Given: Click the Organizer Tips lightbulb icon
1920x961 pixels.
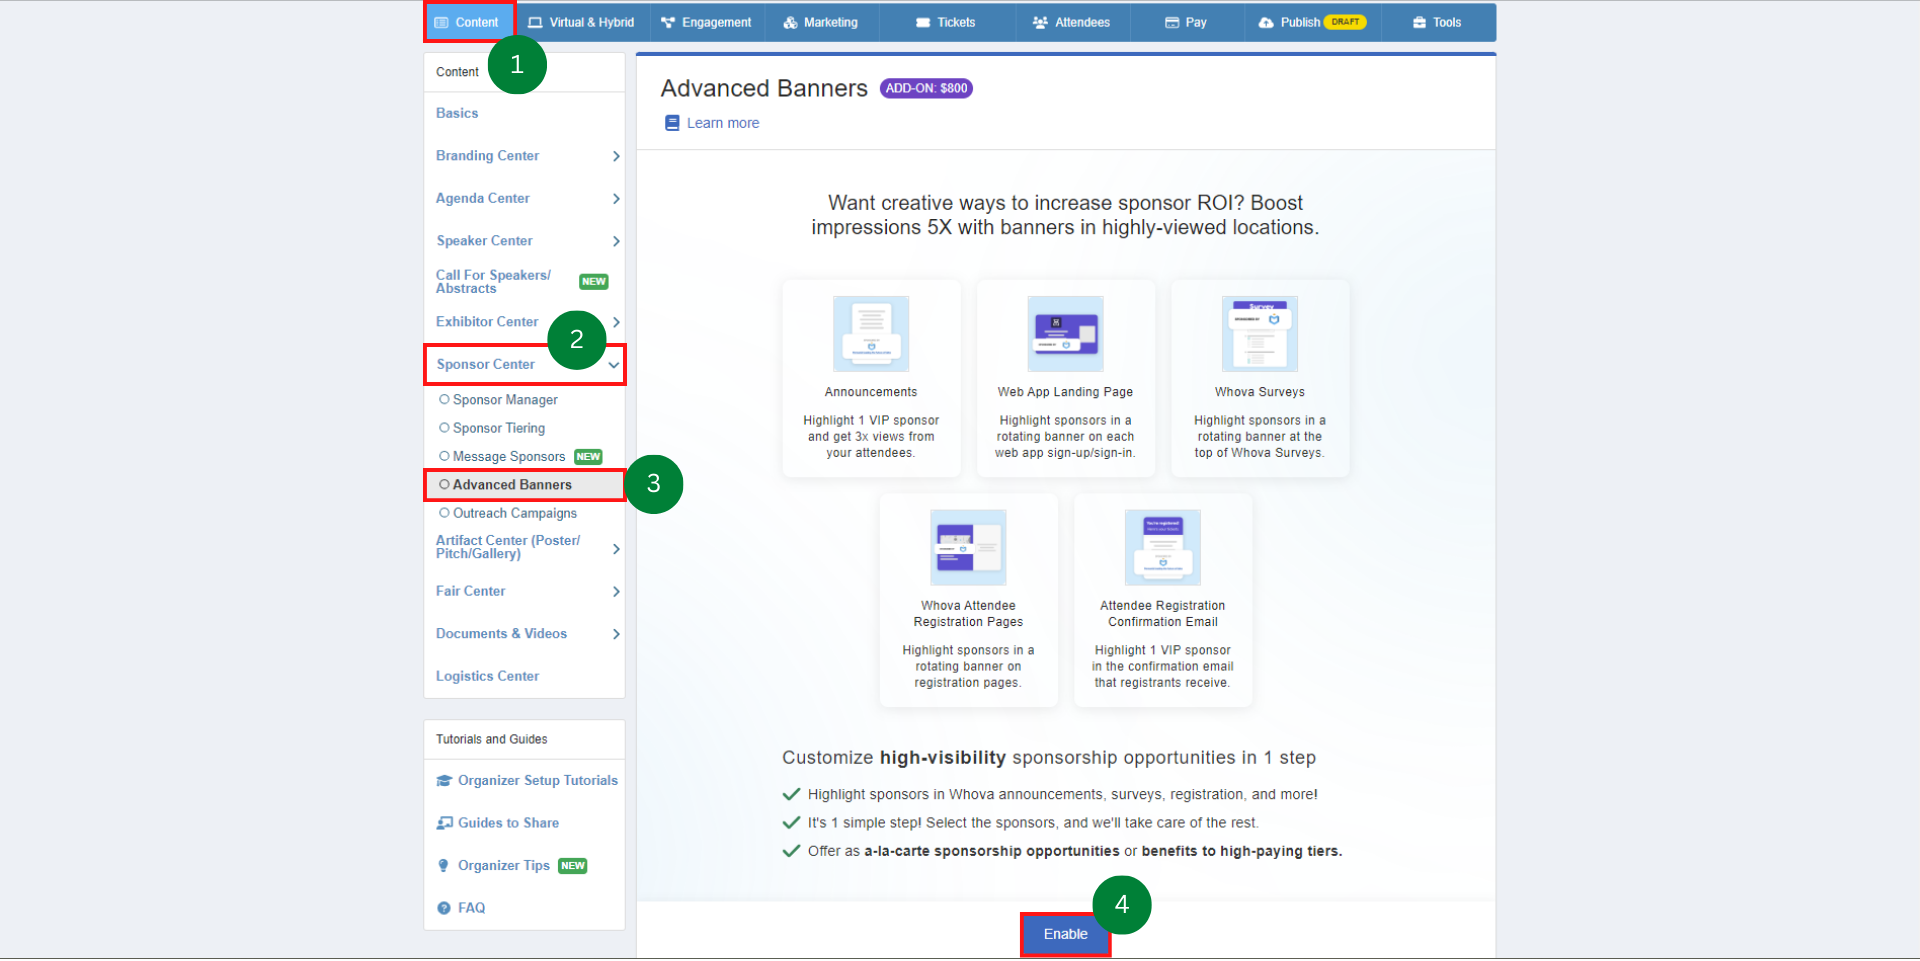Looking at the screenshot, I should click(x=444, y=866).
